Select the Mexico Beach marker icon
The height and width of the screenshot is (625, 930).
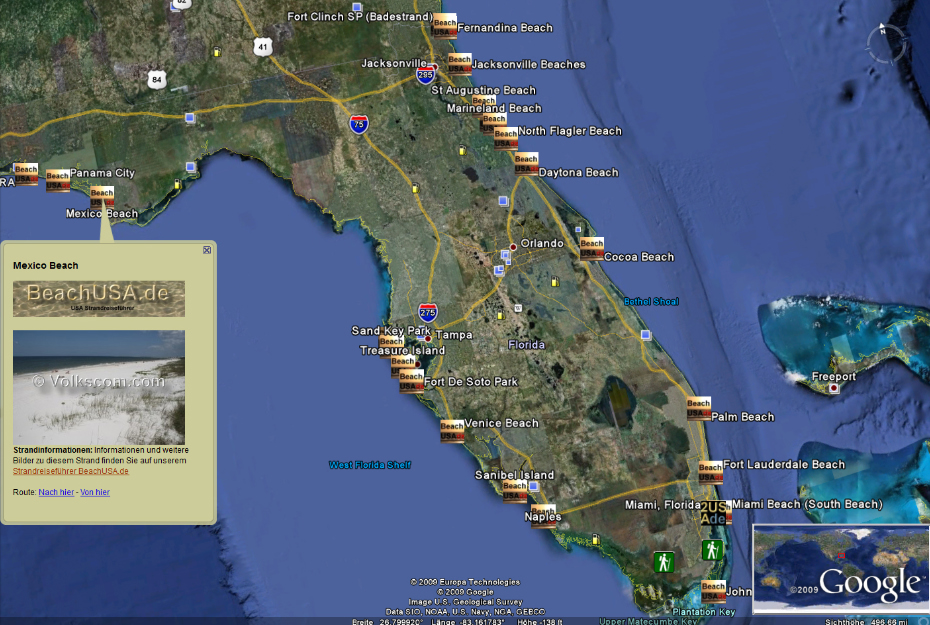(x=102, y=197)
